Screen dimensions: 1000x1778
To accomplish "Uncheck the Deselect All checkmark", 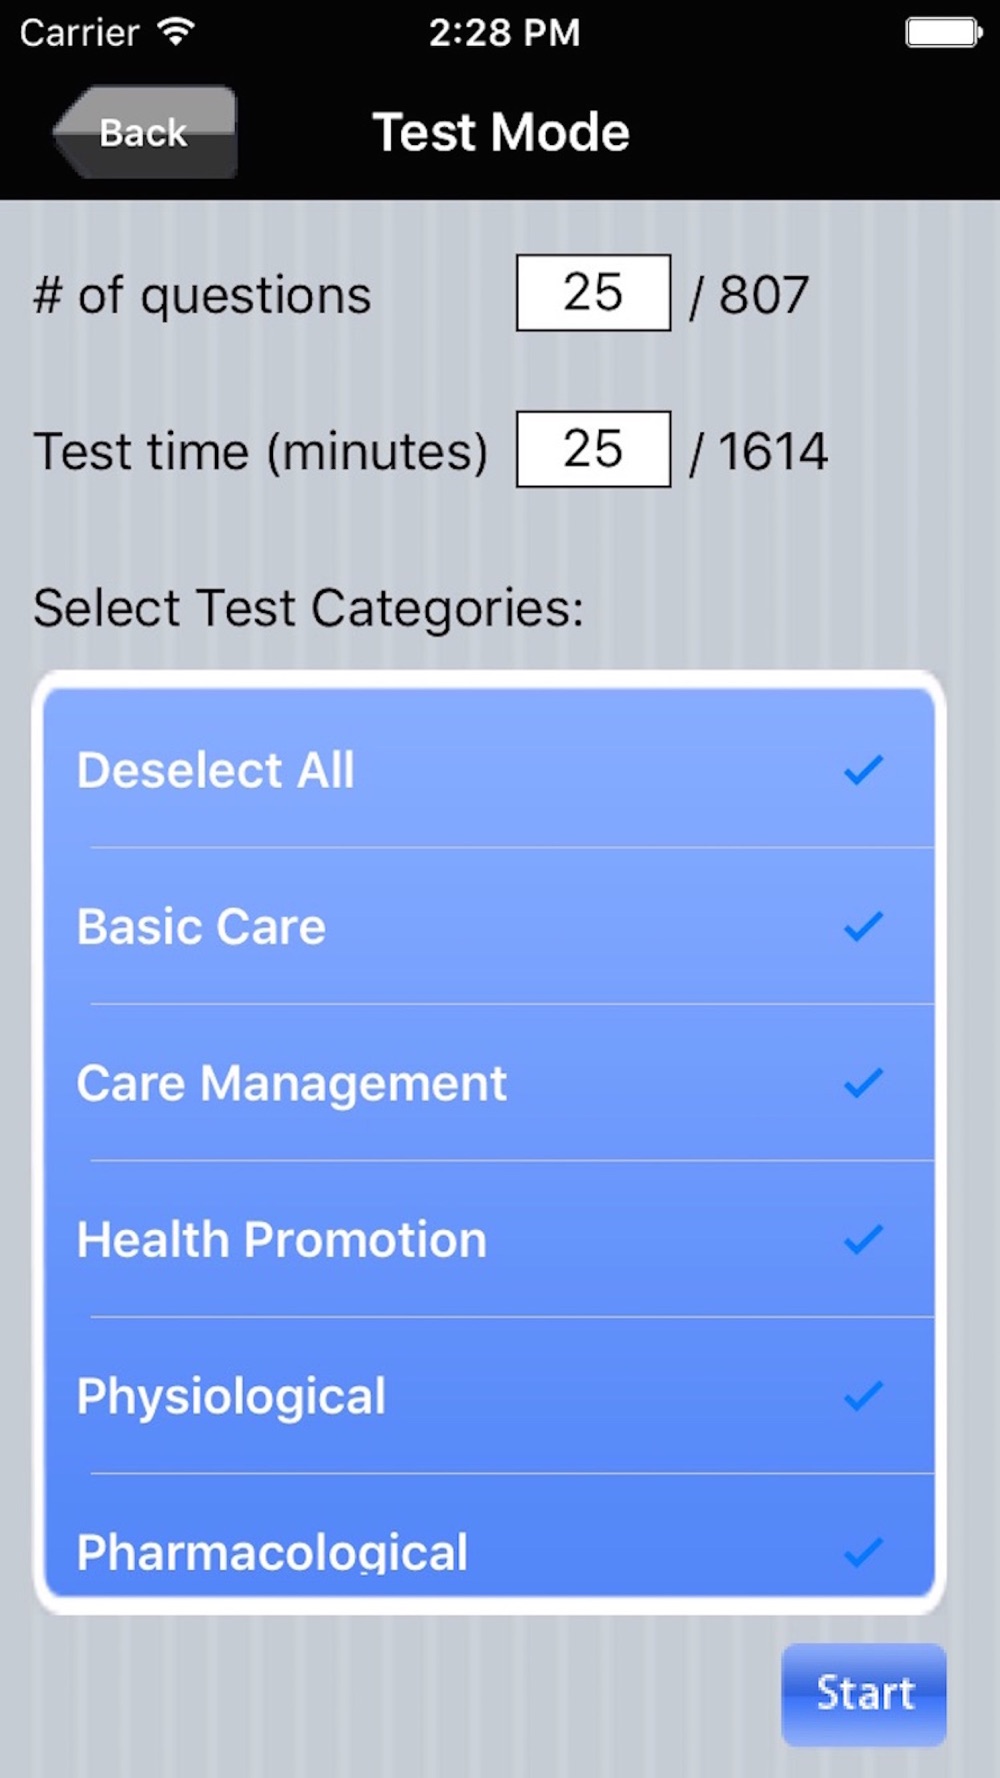I will pyautogui.click(x=863, y=770).
